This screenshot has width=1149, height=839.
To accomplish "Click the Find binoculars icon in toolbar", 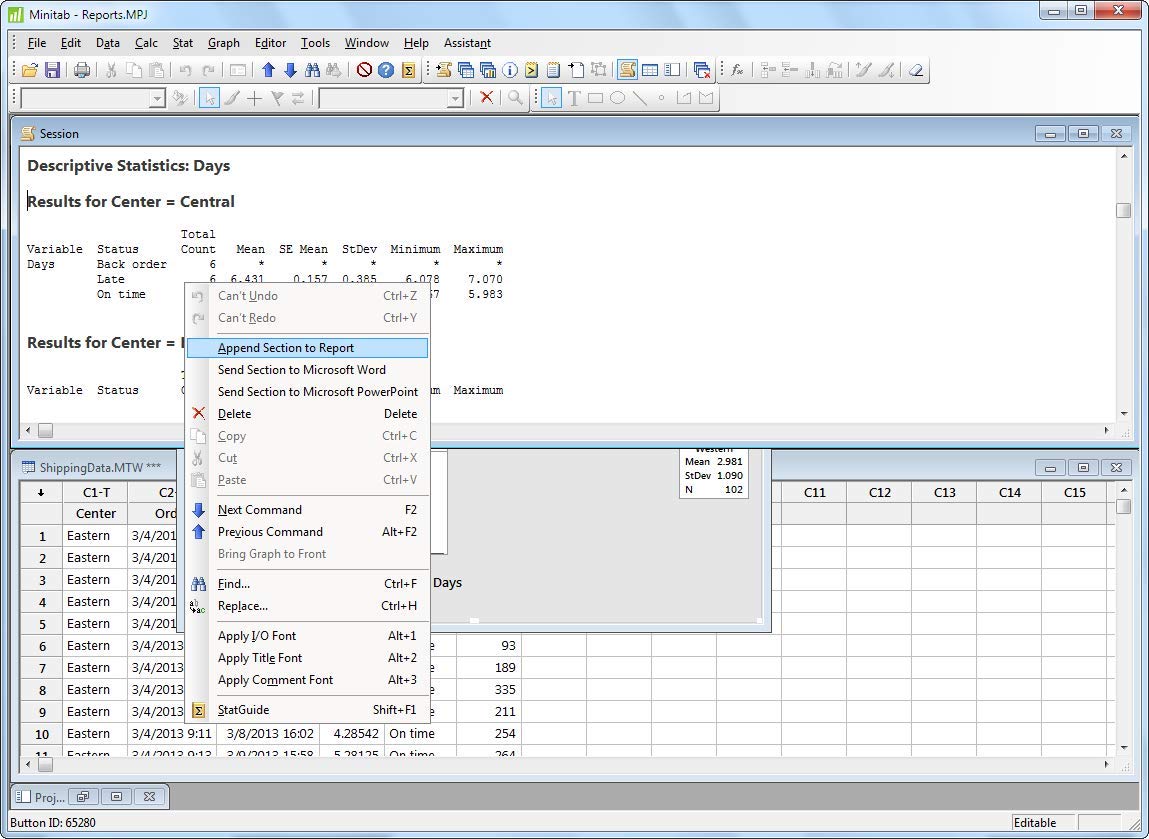I will coord(312,70).
